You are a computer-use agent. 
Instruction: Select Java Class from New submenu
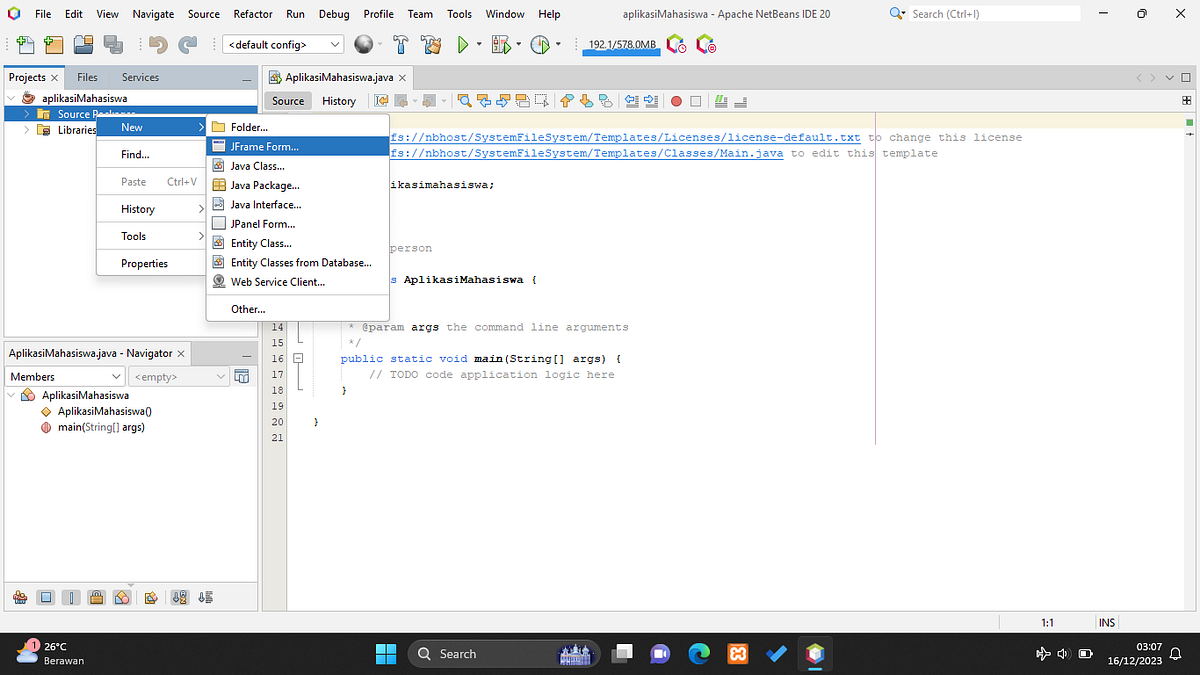point(297,166)
